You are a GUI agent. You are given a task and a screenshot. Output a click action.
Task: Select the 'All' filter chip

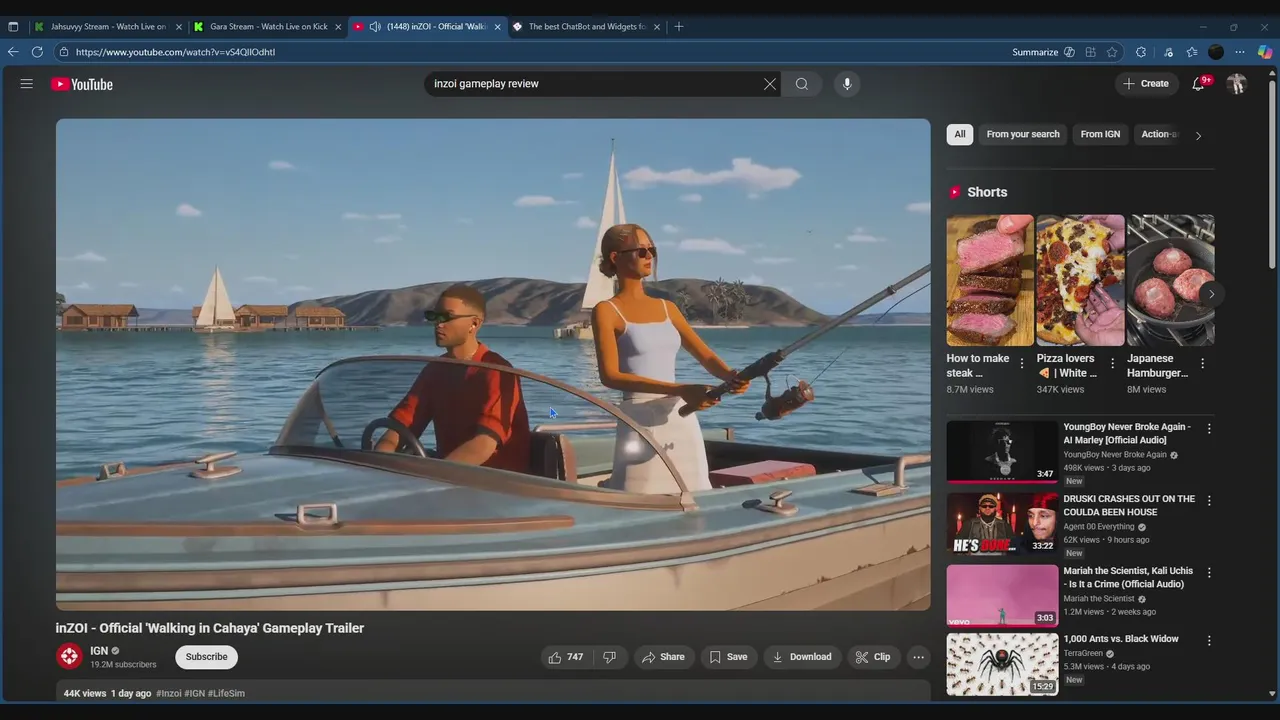960,134
